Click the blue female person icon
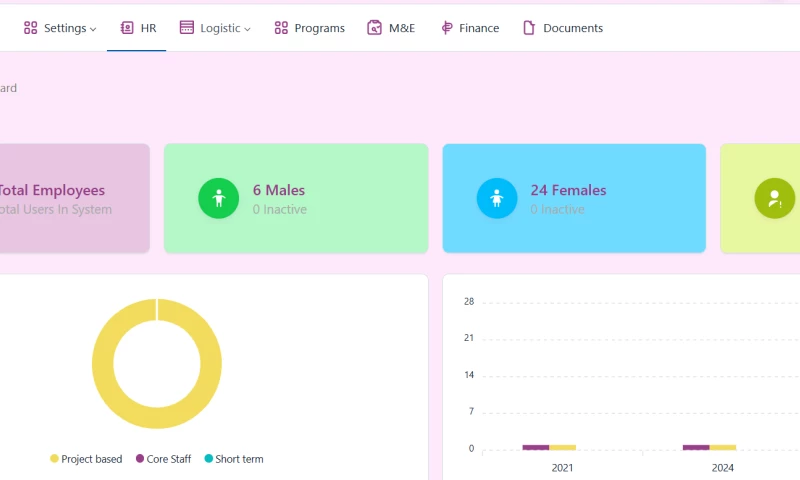The height and width of the screenshot is (480, 800). coord(496,198)
